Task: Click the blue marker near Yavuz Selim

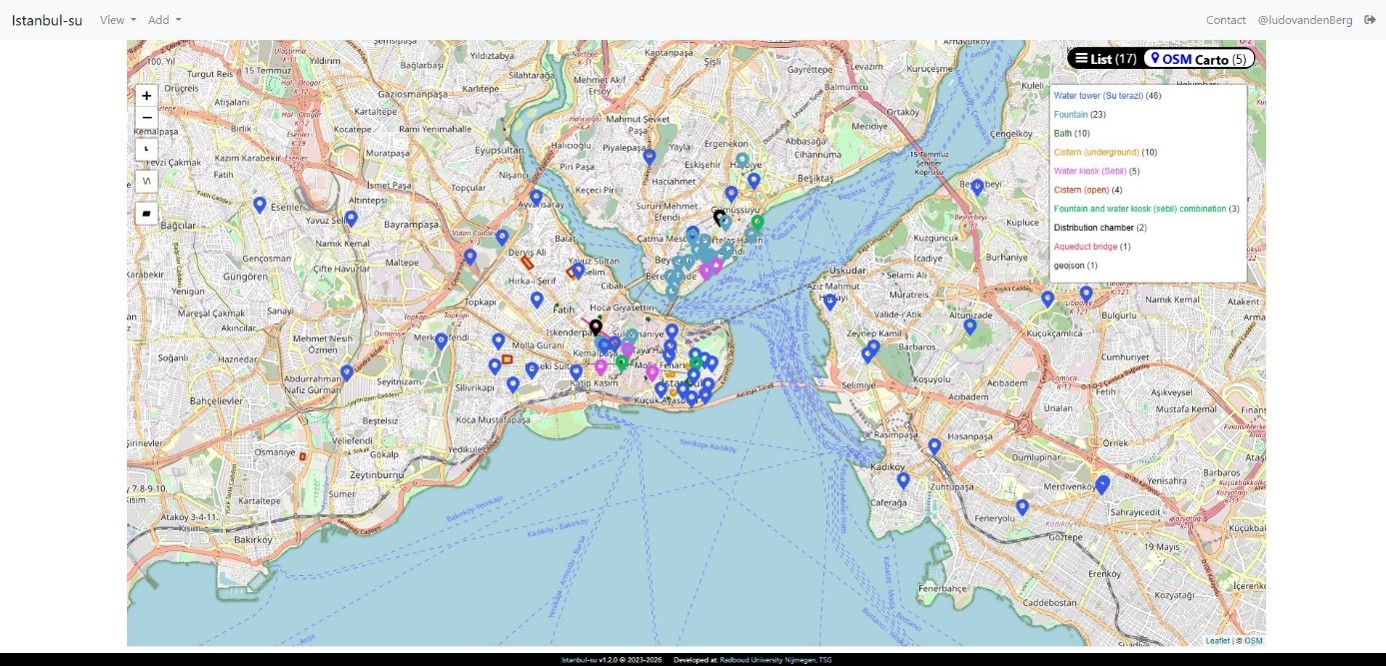Action: click(351, 218)
